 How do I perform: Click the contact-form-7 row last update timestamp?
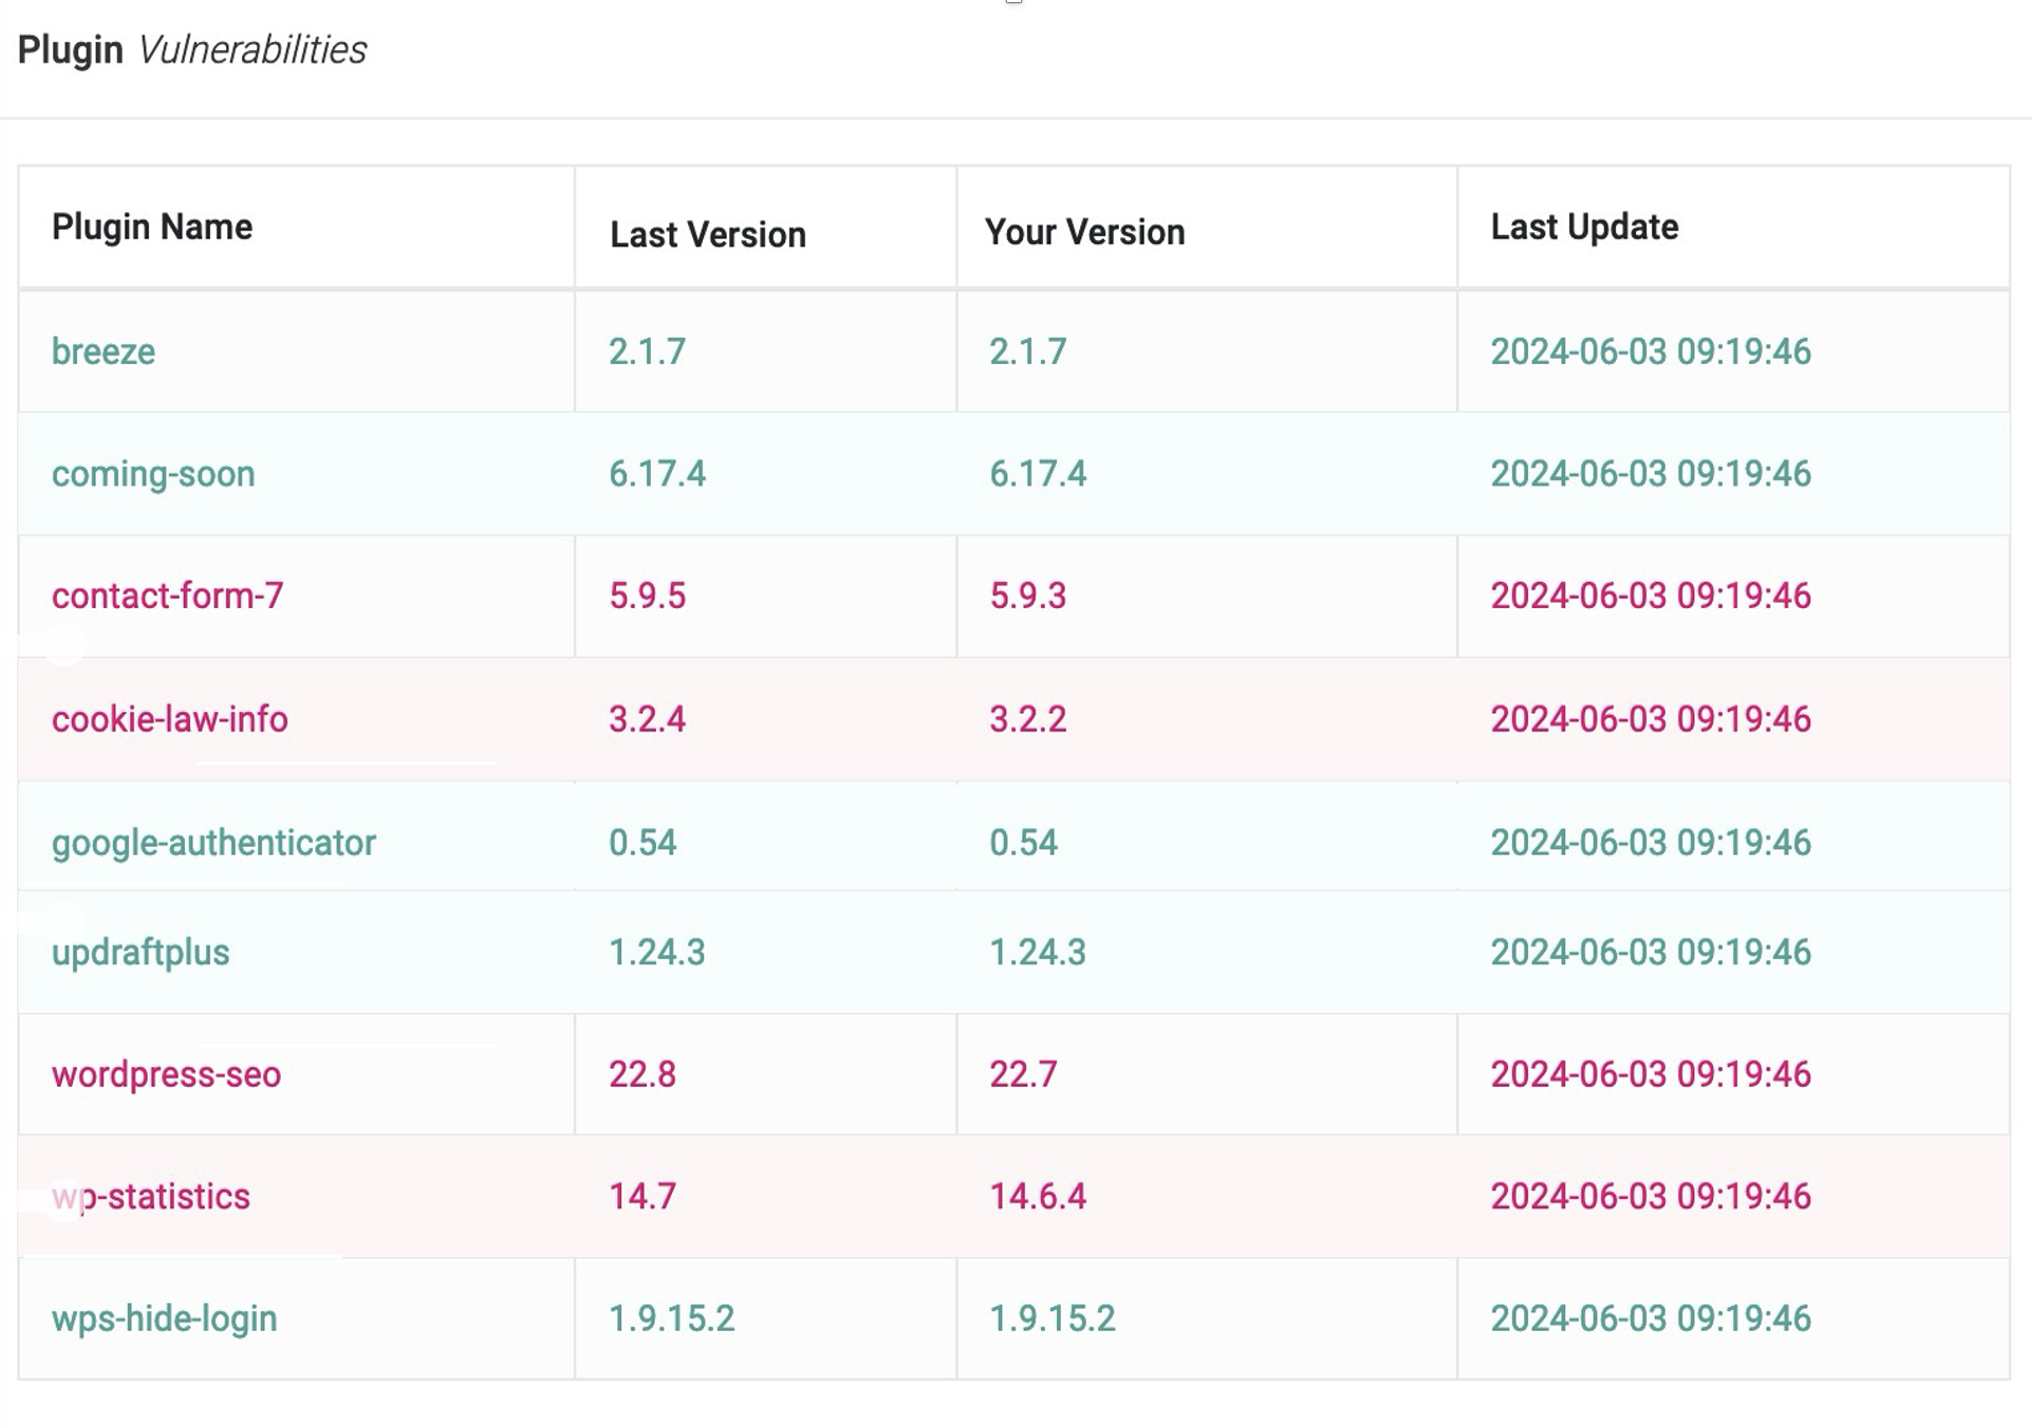coord(1651,596)
